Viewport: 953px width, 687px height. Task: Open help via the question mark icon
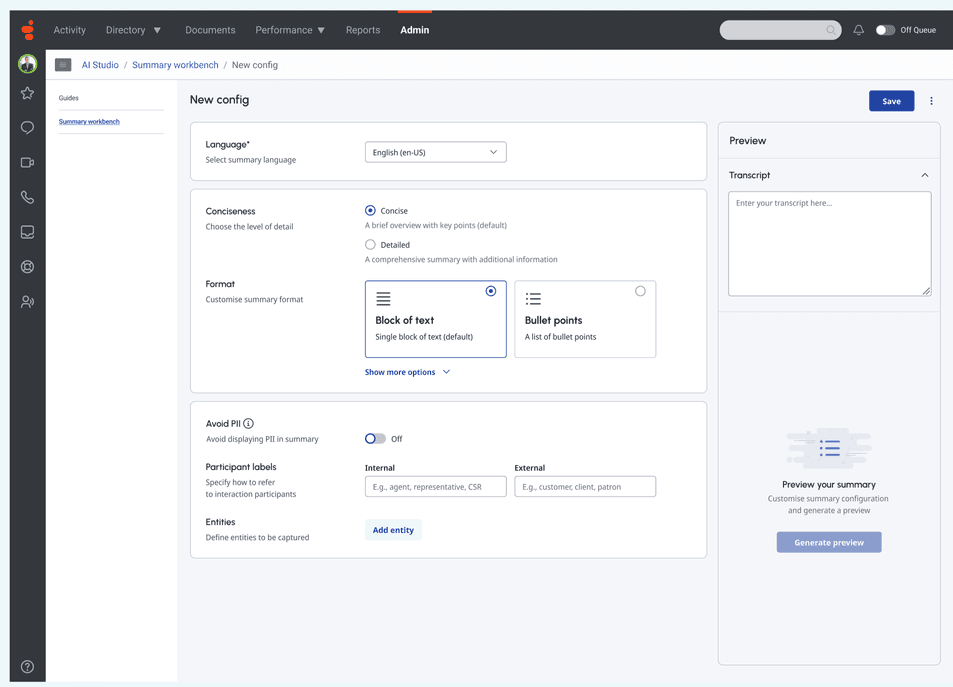pyautogui.click(x=27, y=666)
